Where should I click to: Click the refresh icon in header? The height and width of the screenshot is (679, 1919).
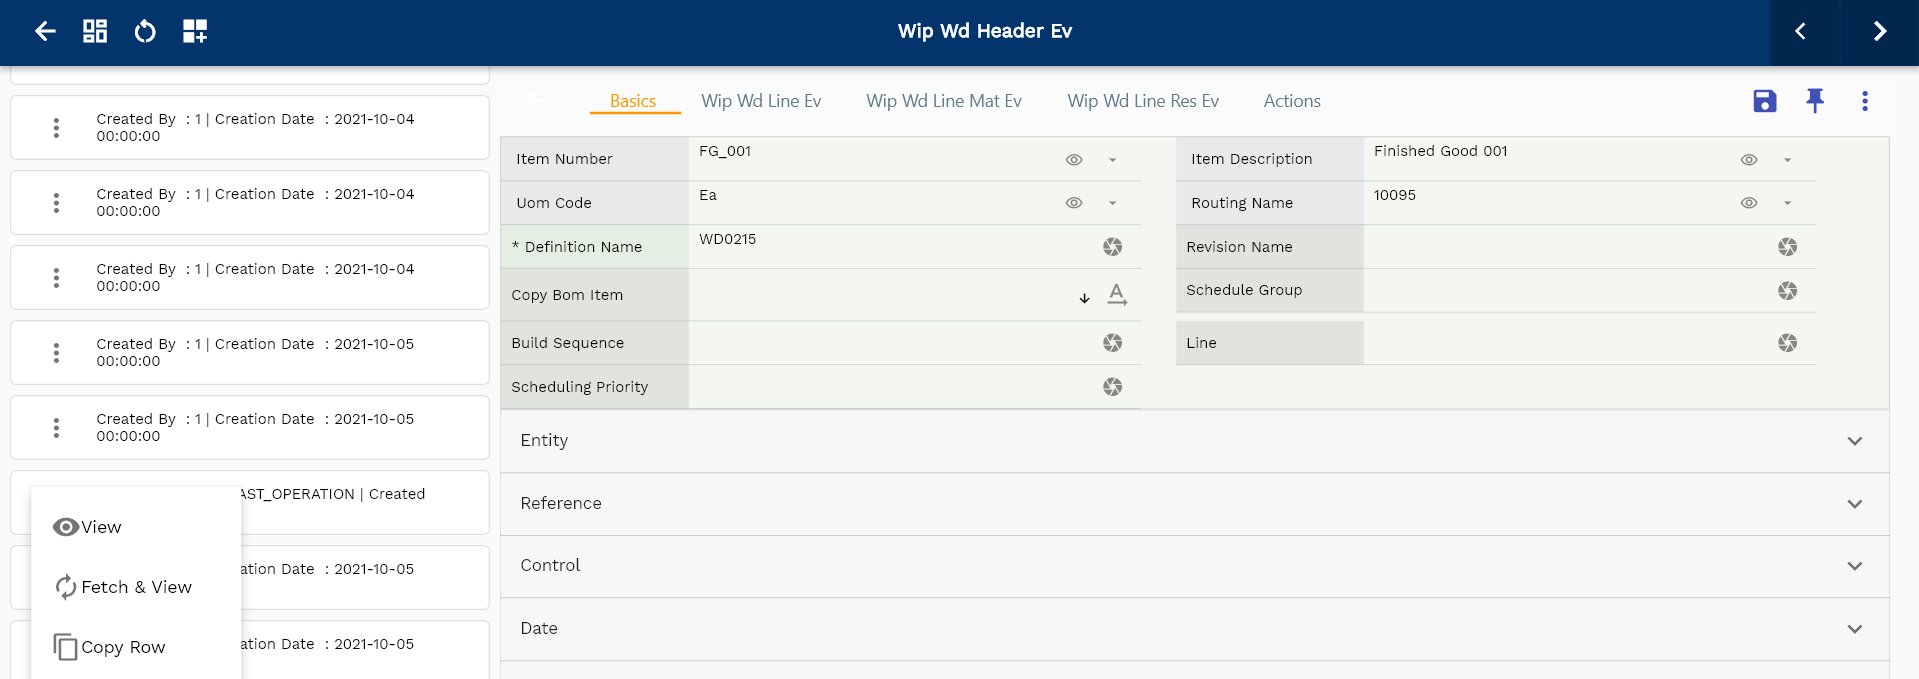(x=145, y=31)
